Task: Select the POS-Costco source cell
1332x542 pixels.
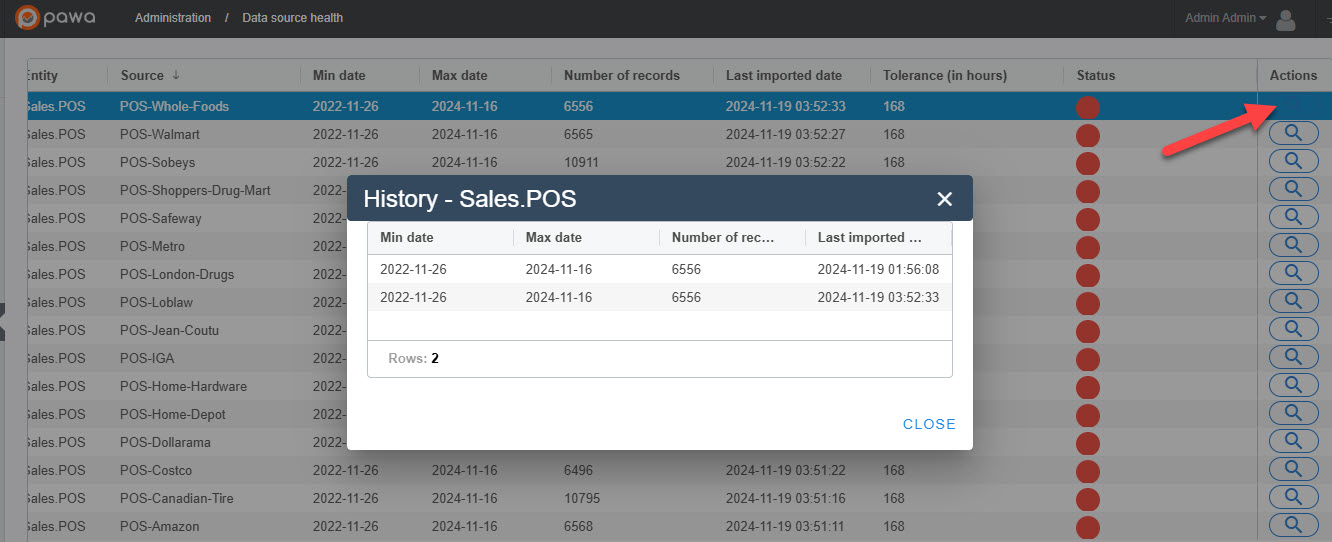Action: (x=156, y=470)
